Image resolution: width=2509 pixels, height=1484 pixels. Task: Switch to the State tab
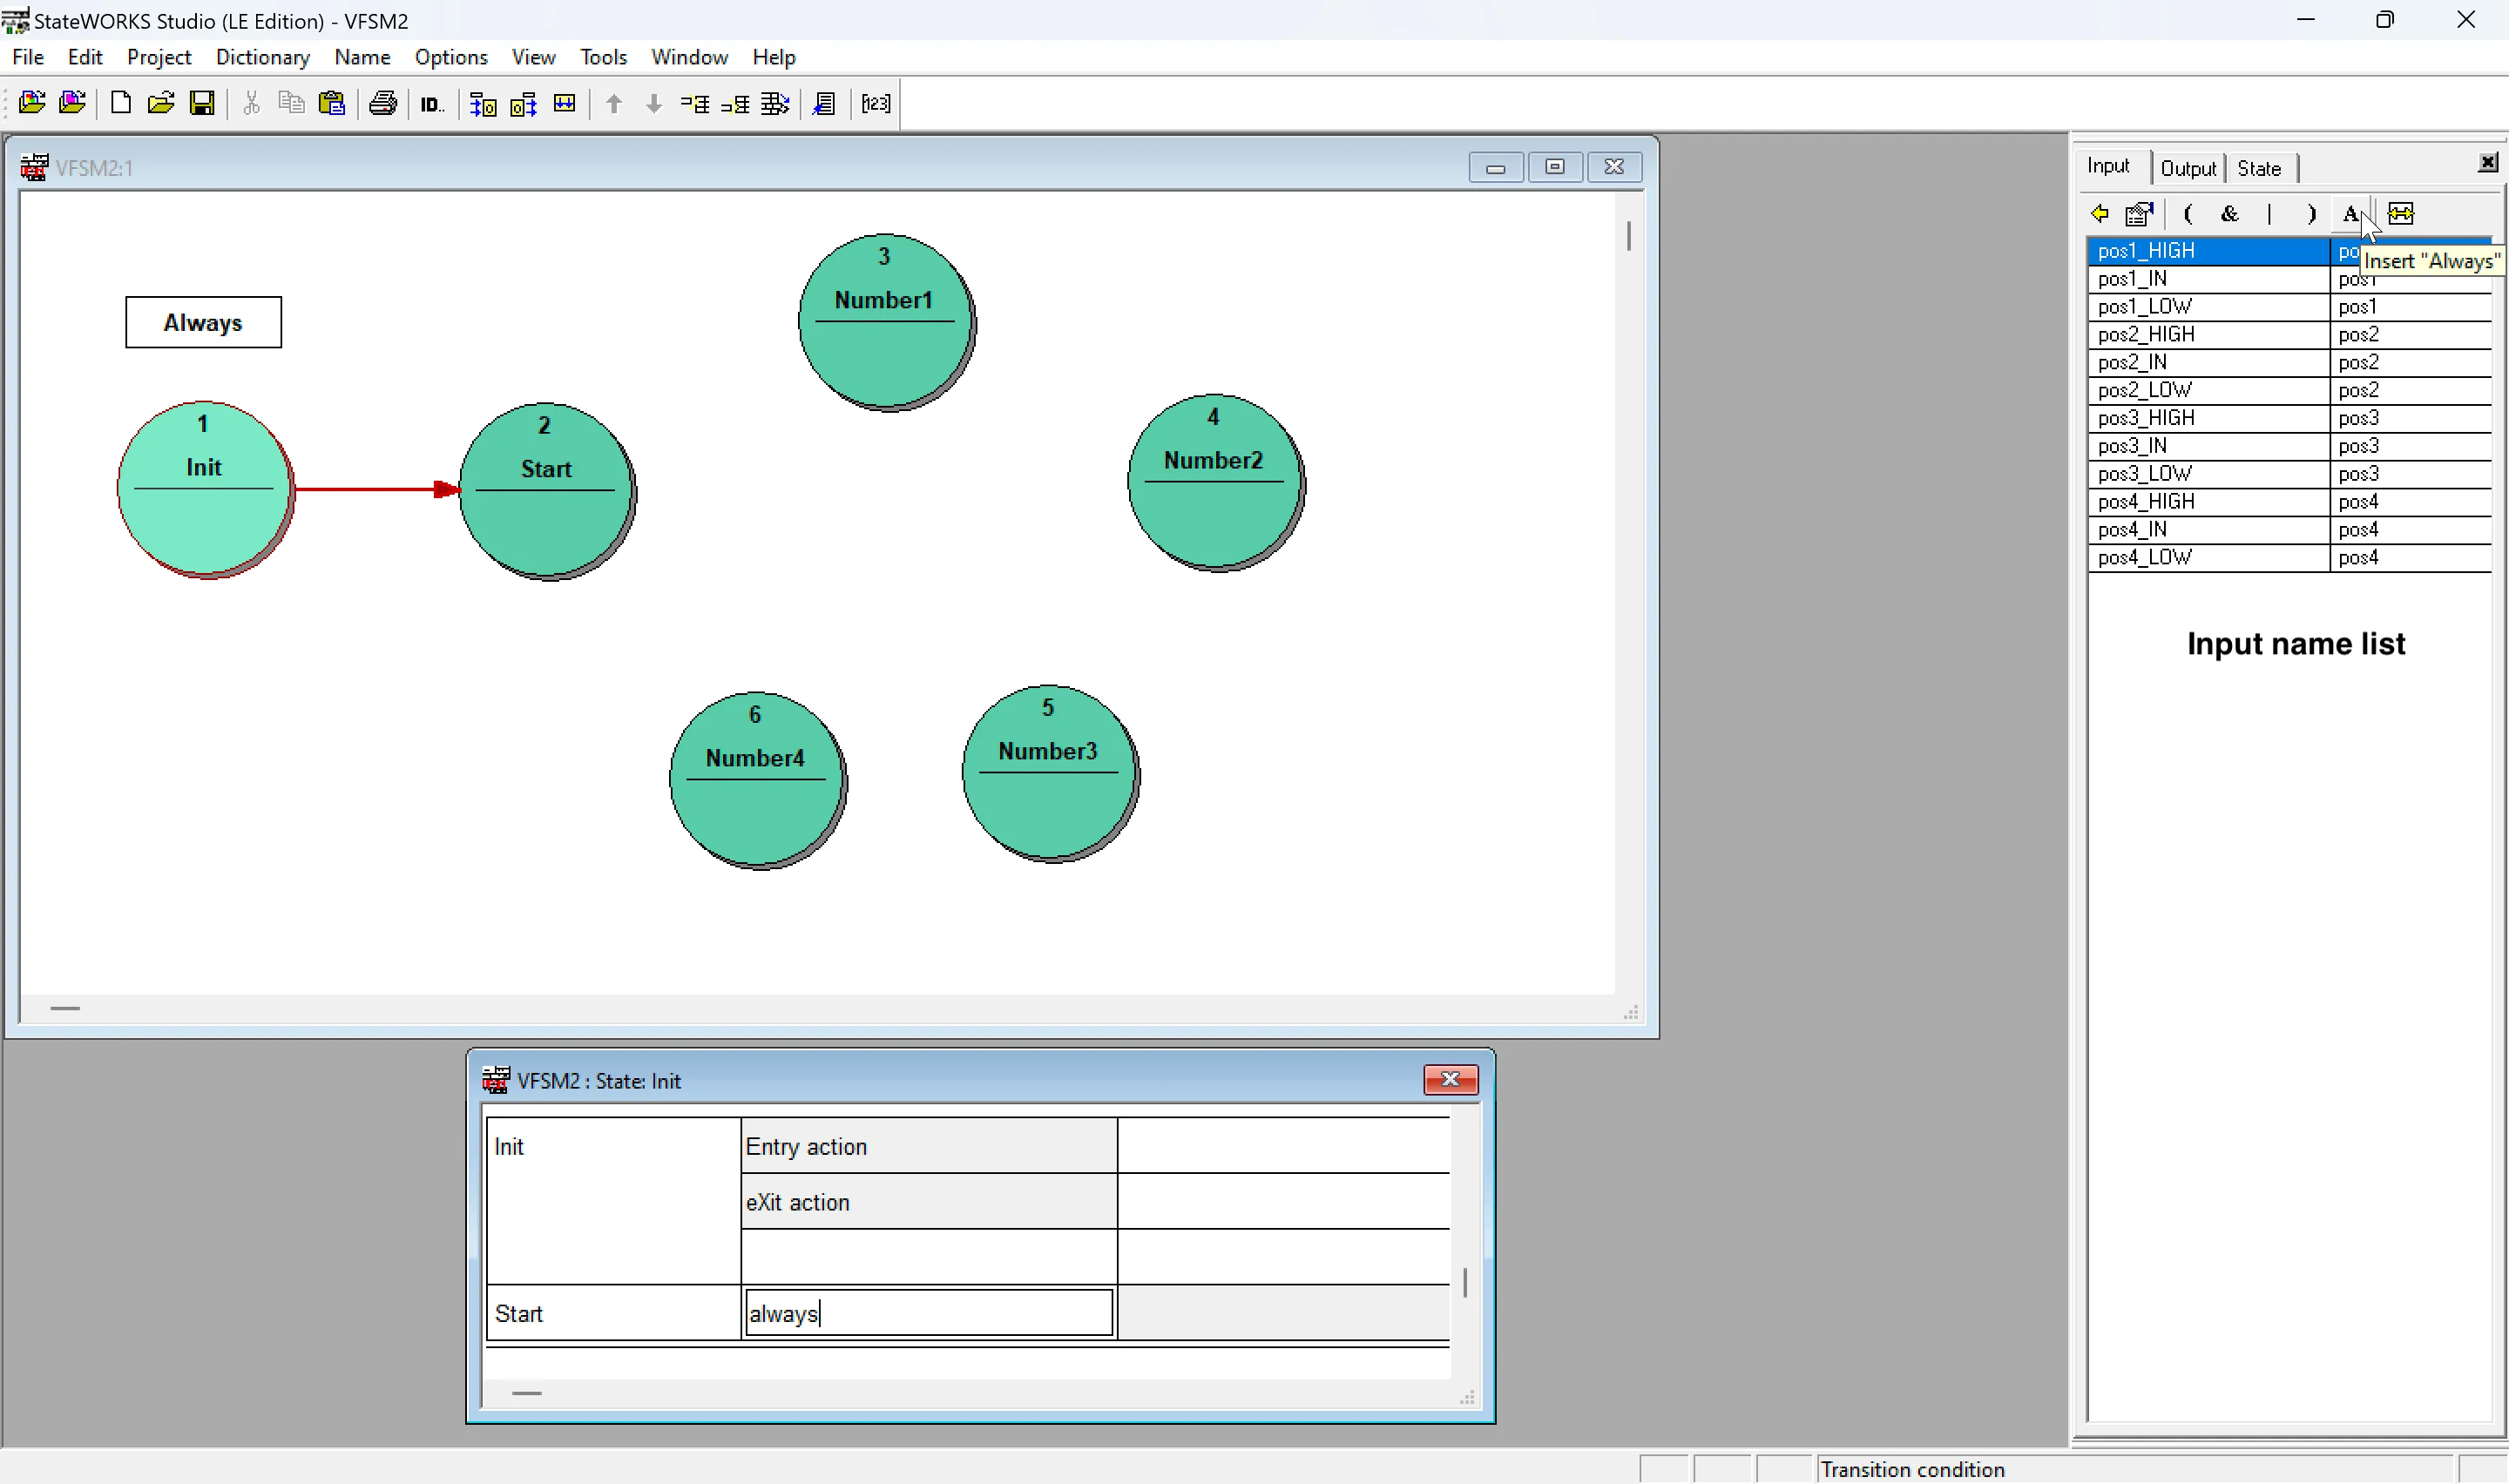pos(2261,168)
